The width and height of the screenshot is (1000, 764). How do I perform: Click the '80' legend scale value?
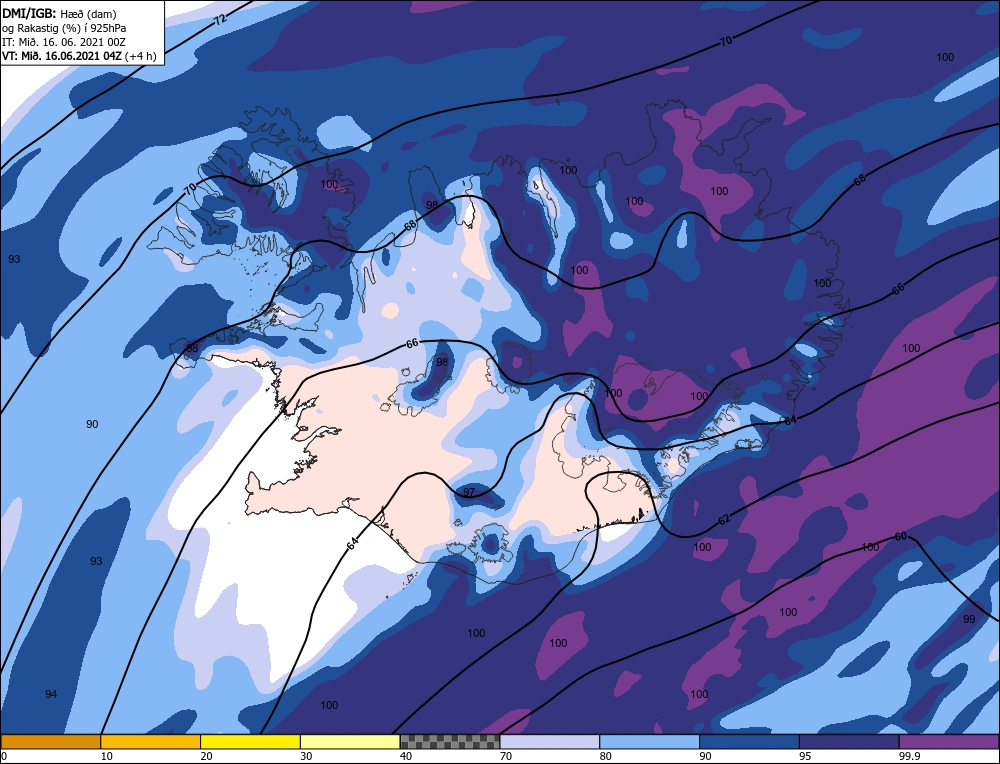click(606, 756)
